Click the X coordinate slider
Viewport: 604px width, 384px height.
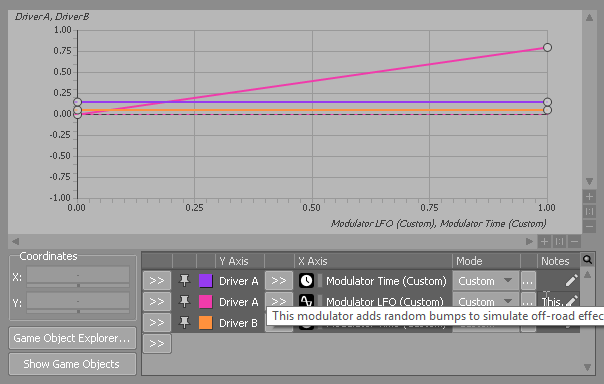tap(78, 286)
